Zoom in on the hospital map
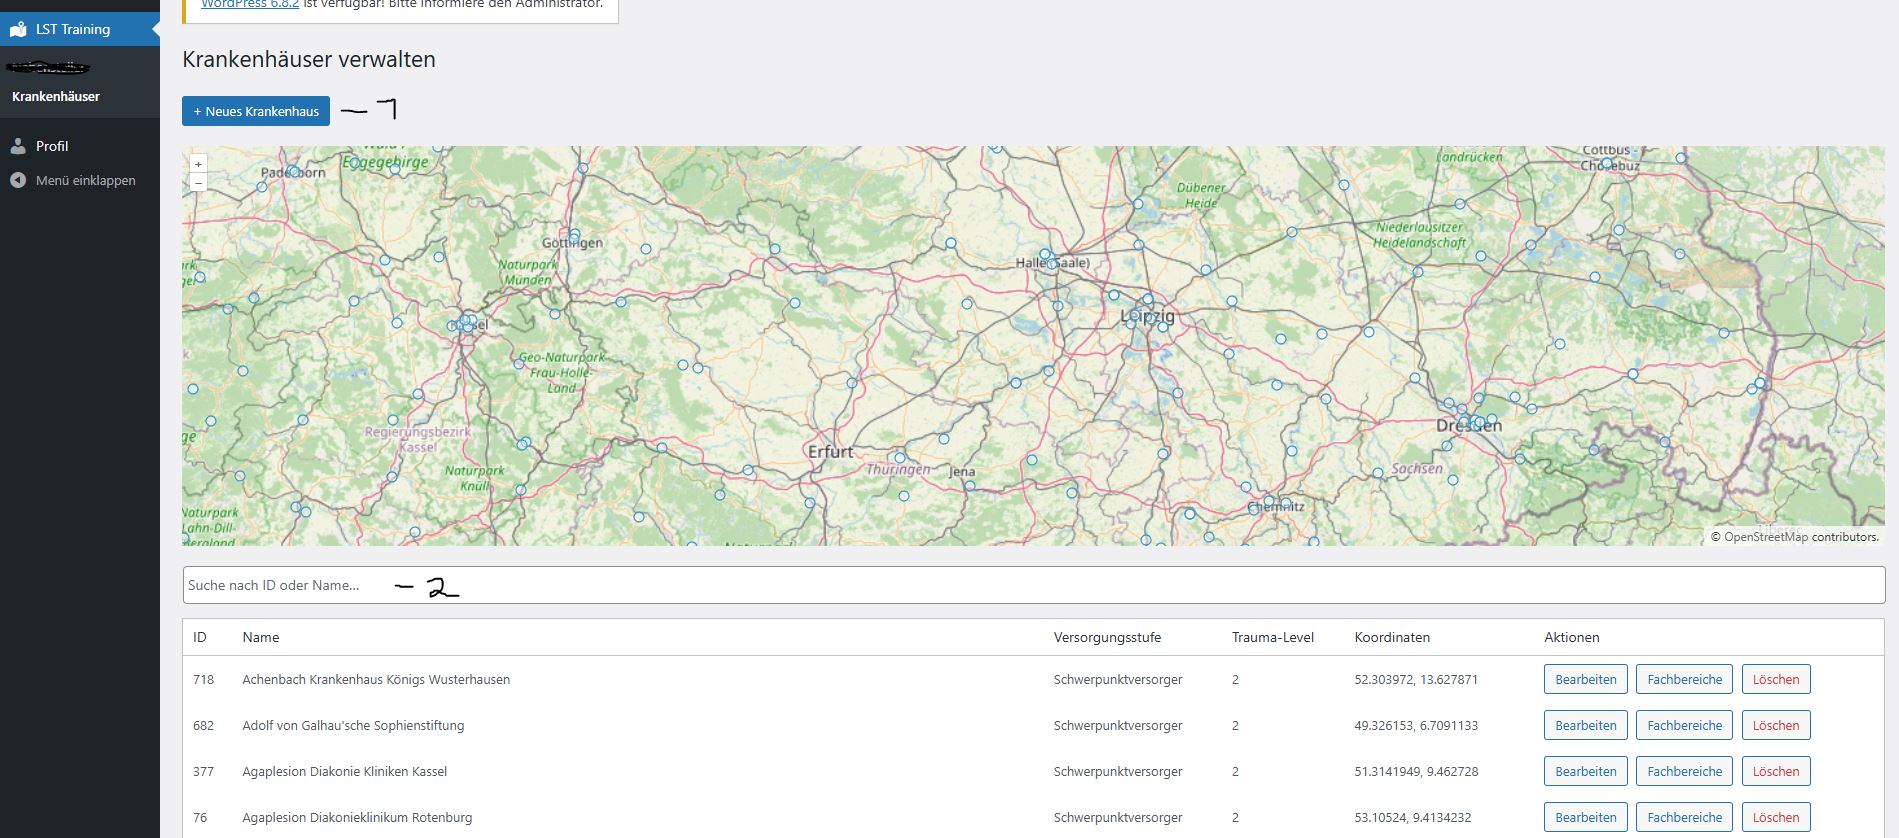 (x=198, y=164)
